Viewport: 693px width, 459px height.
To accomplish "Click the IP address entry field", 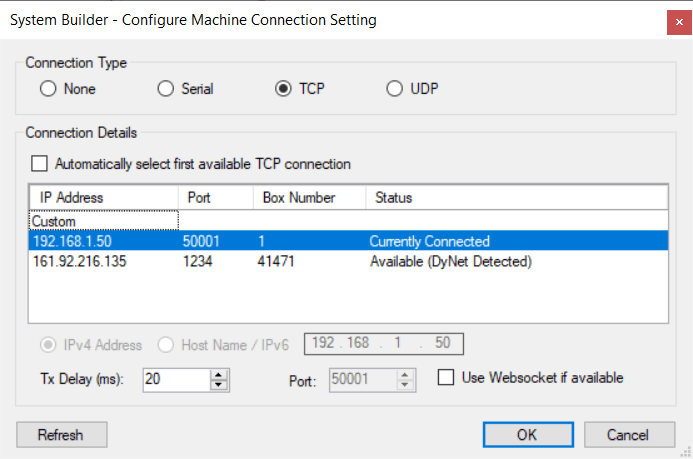I will [384, 344].
